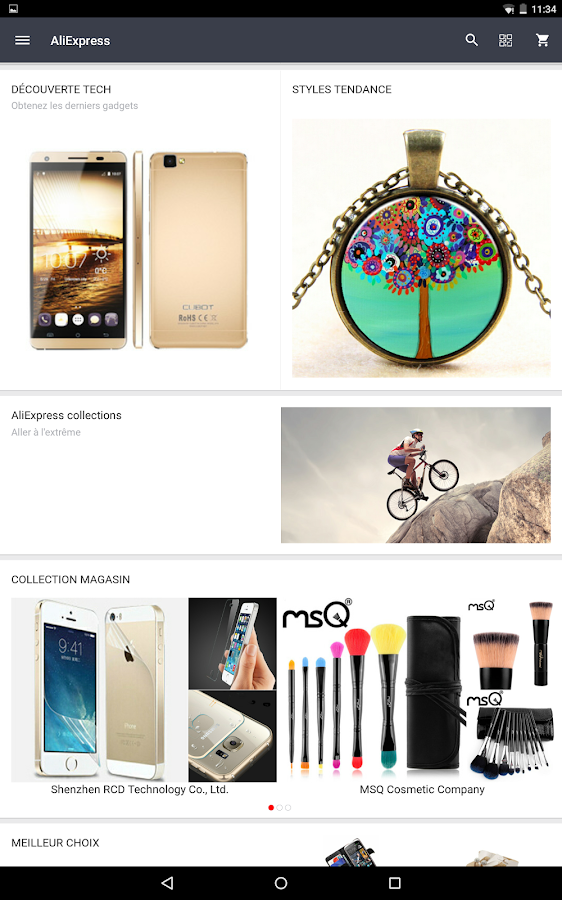
Task: Open the QR code scanner
Action: coord(505,40)
